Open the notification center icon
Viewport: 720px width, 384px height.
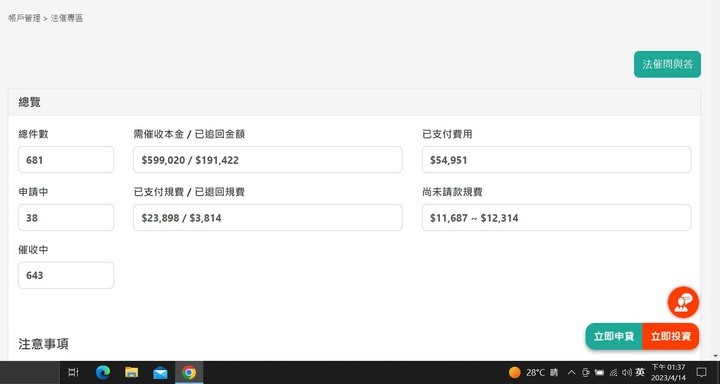pos(702,373)
